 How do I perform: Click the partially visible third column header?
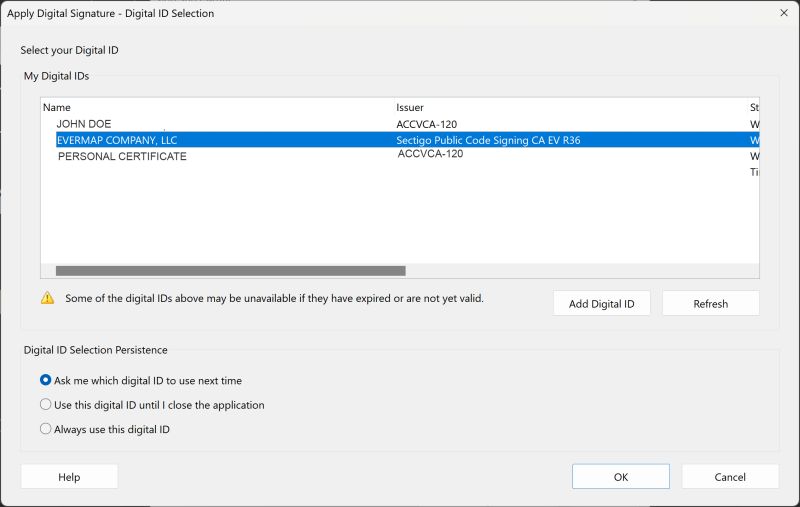754,107
